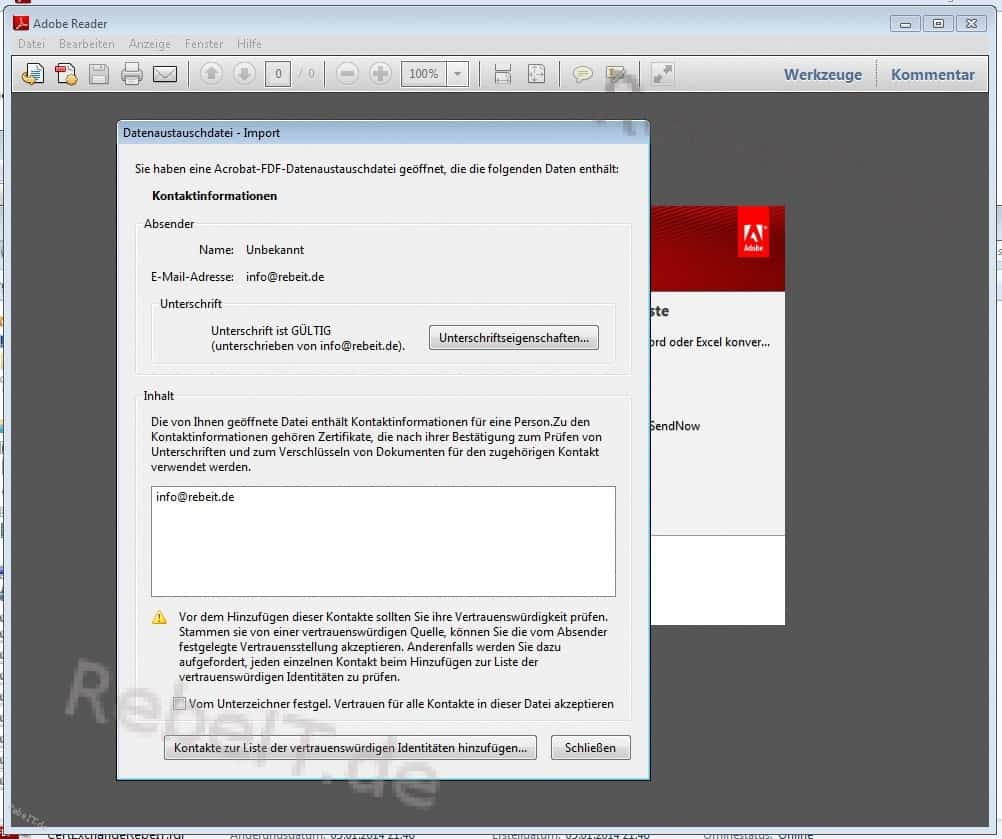
Task: Close the Adobe Reader window
Action: [971, 24]
